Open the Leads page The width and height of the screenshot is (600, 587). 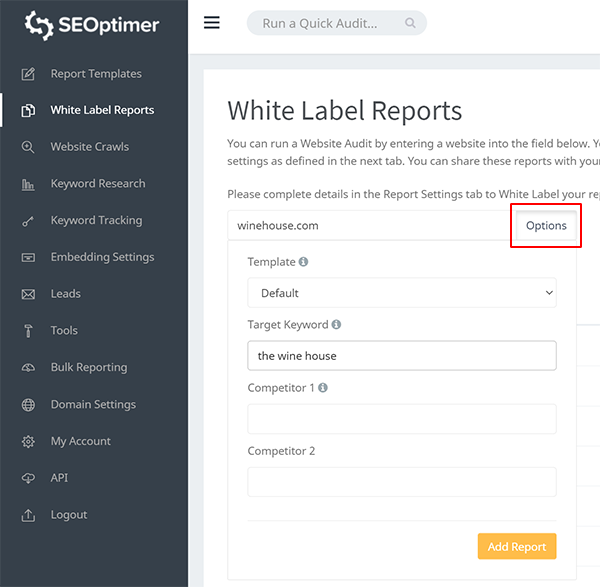point(65,294)
